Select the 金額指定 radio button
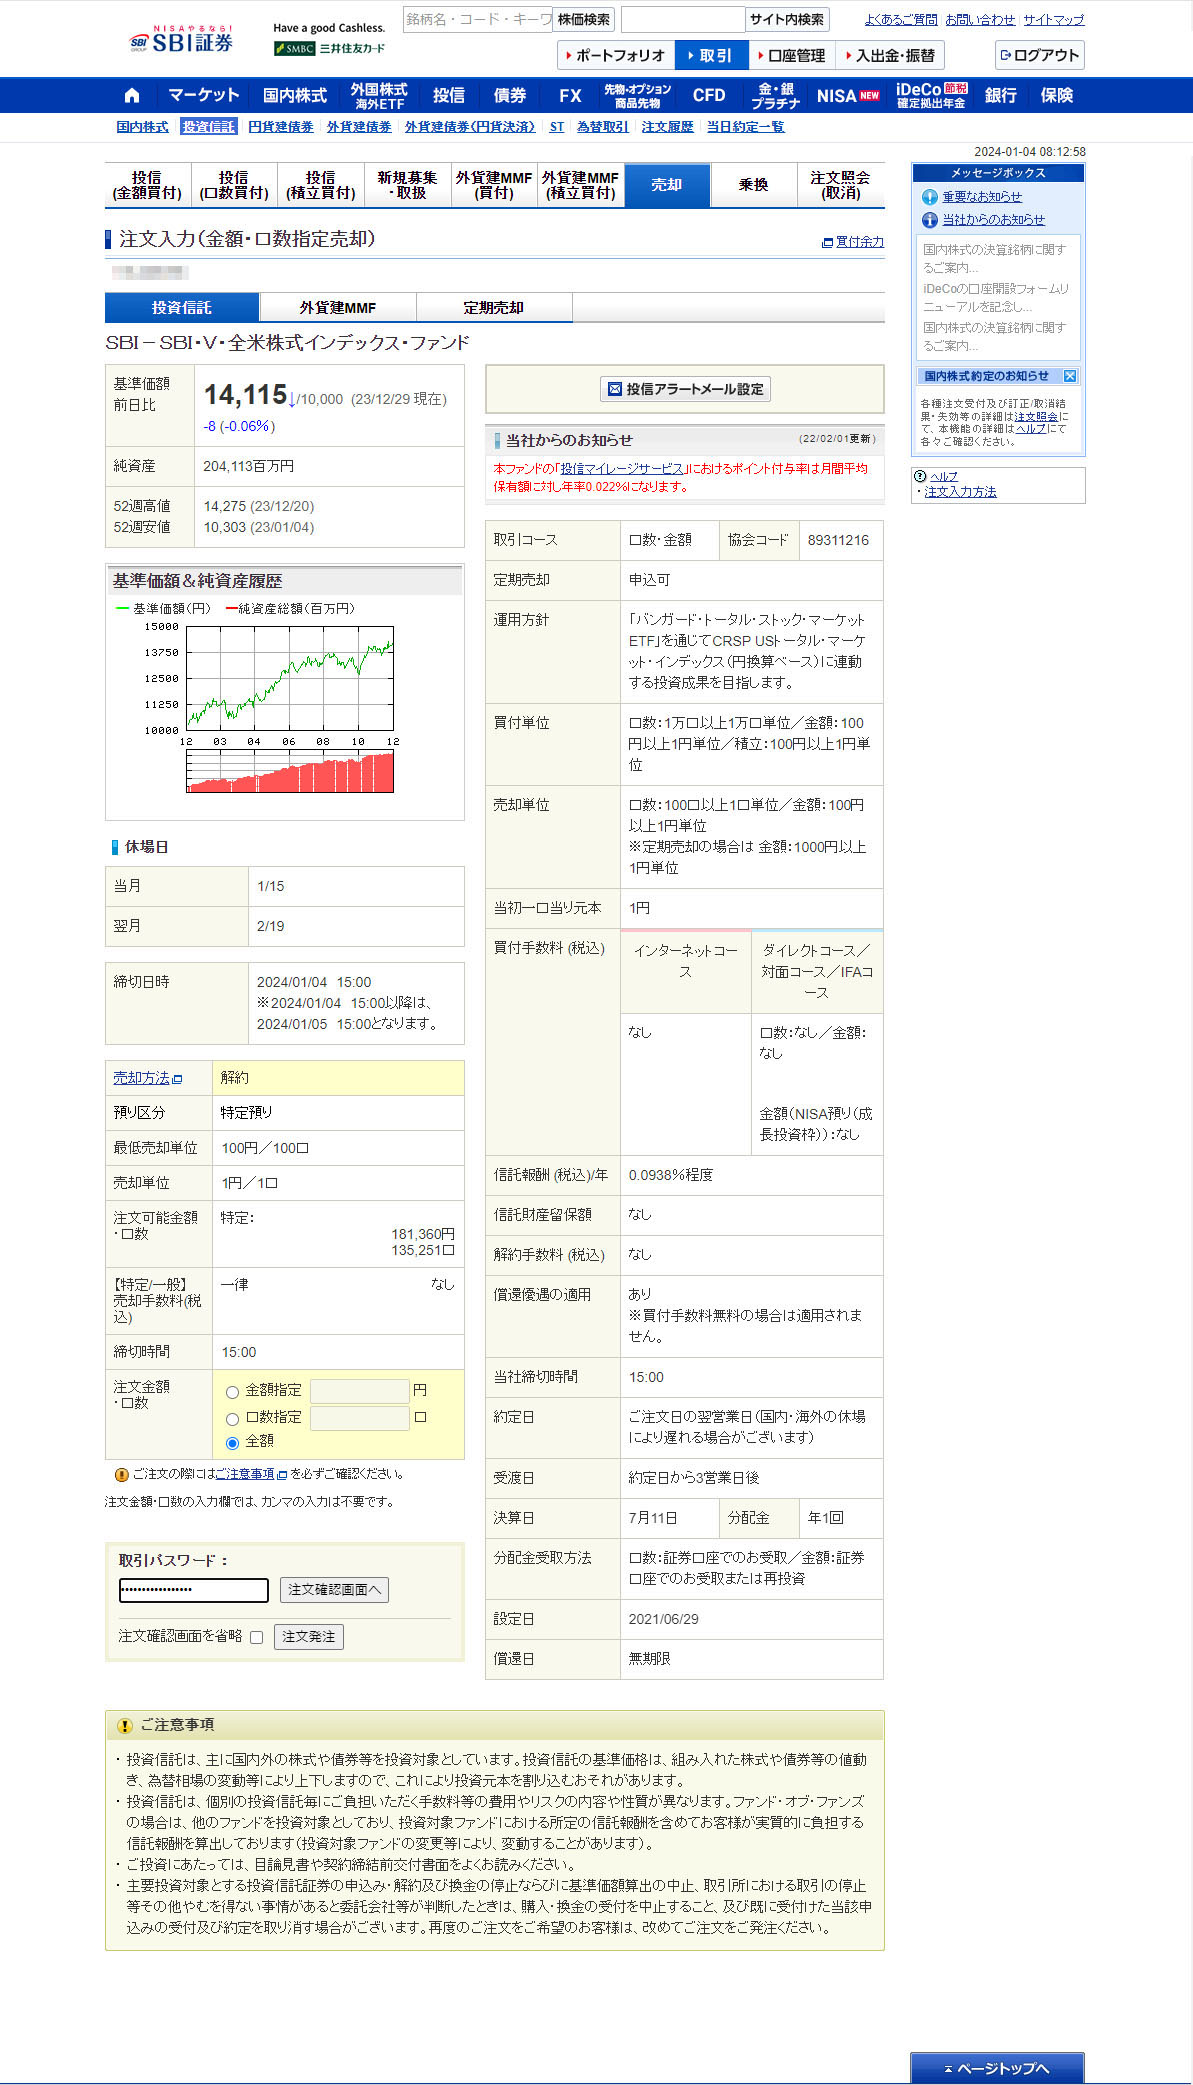This screenshot has width=1193, height=2085. (x=232, y=1392)
